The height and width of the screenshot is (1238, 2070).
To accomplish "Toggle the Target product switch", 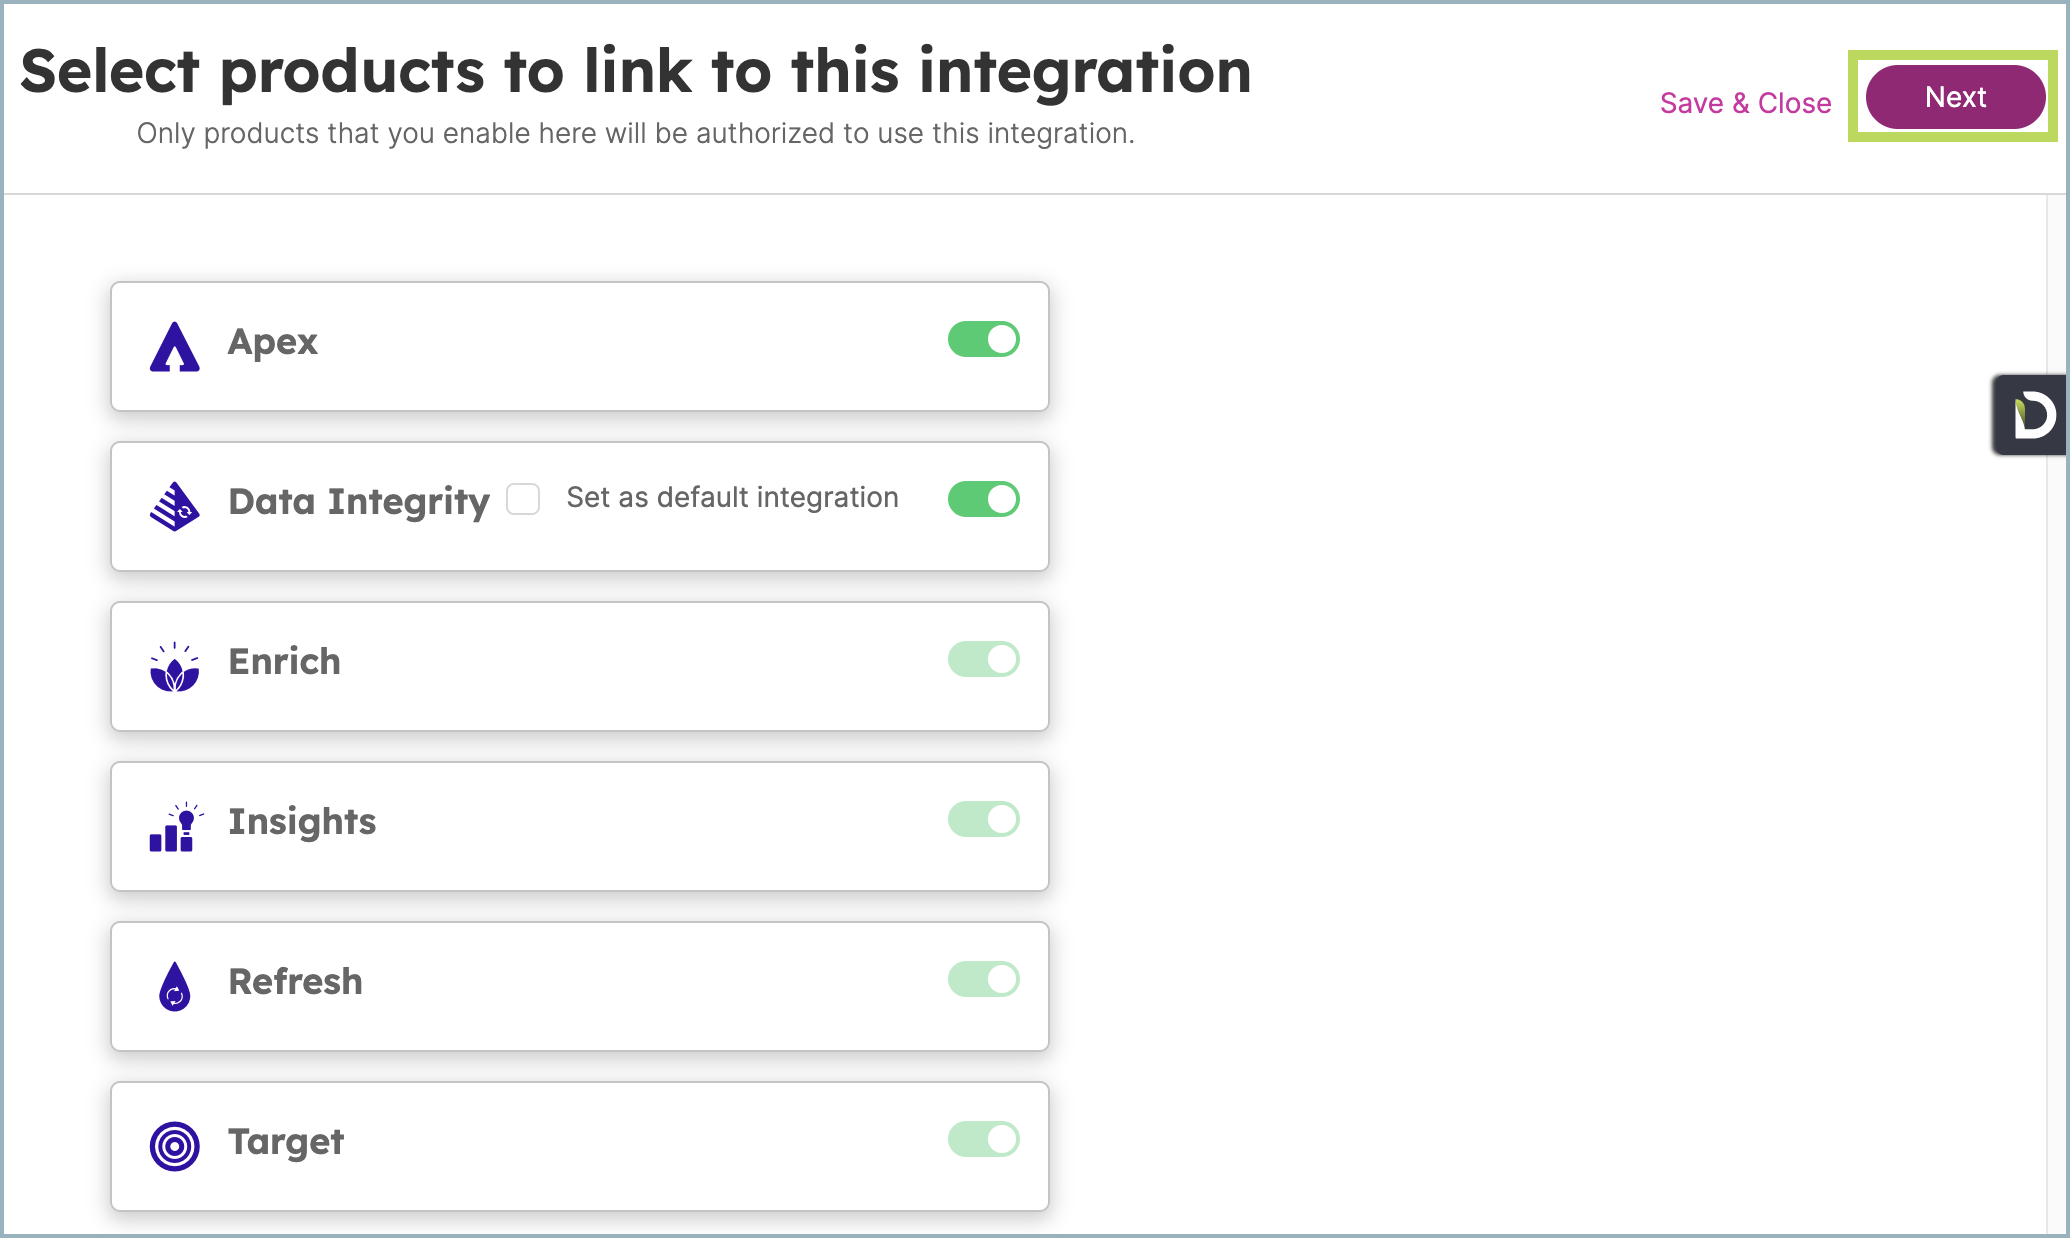I will (984, 1139).
